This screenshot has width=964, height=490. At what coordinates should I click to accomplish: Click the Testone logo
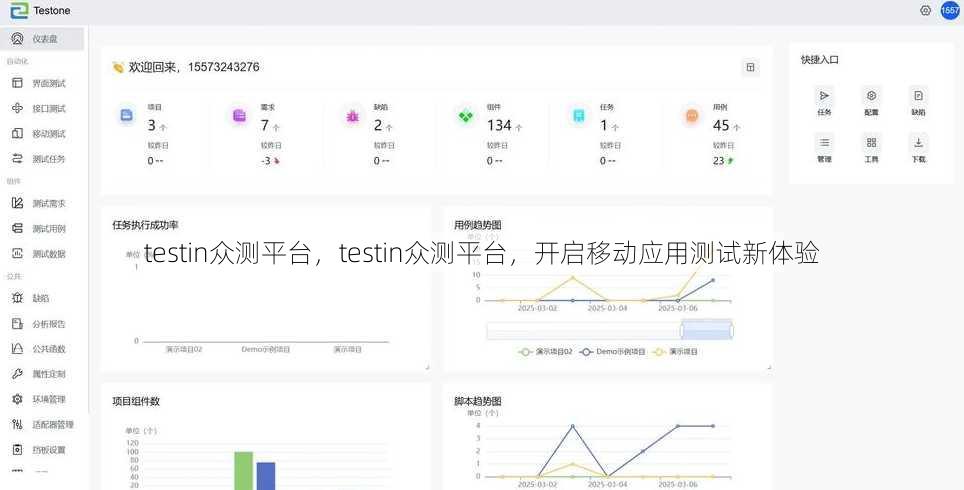pos(40,10)
